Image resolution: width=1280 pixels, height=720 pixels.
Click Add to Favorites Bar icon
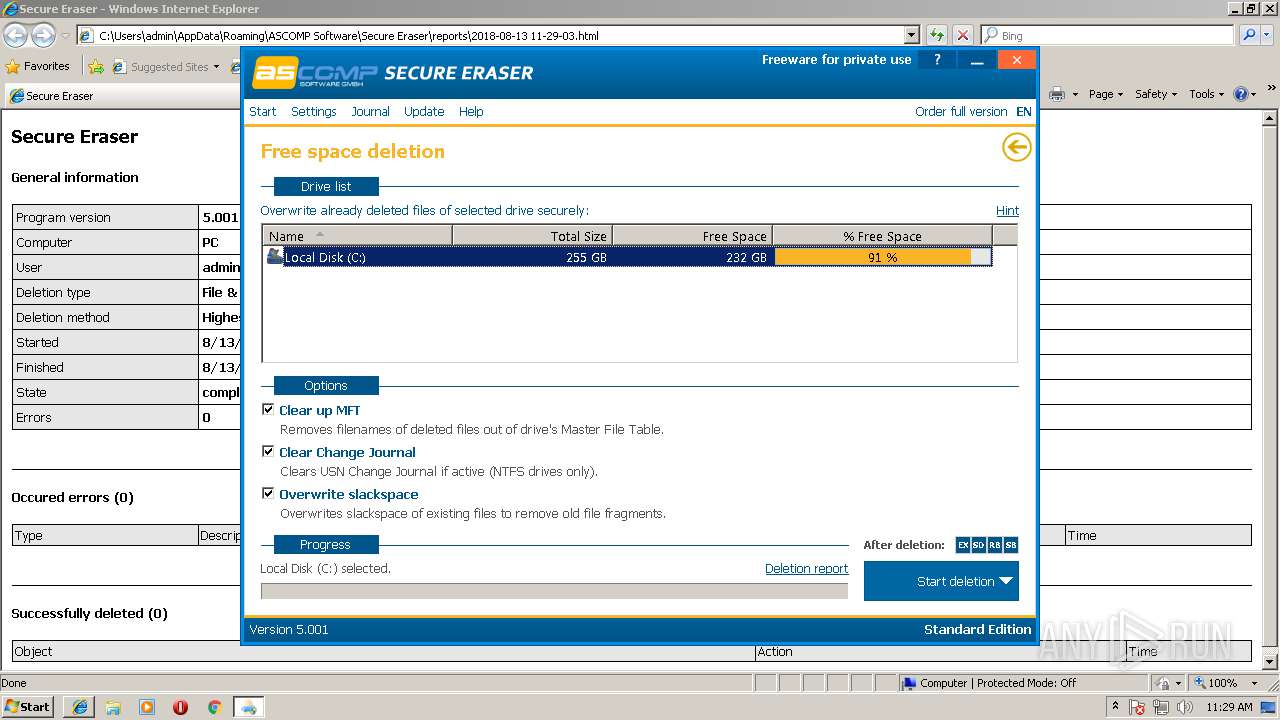(x=96, y=67)
